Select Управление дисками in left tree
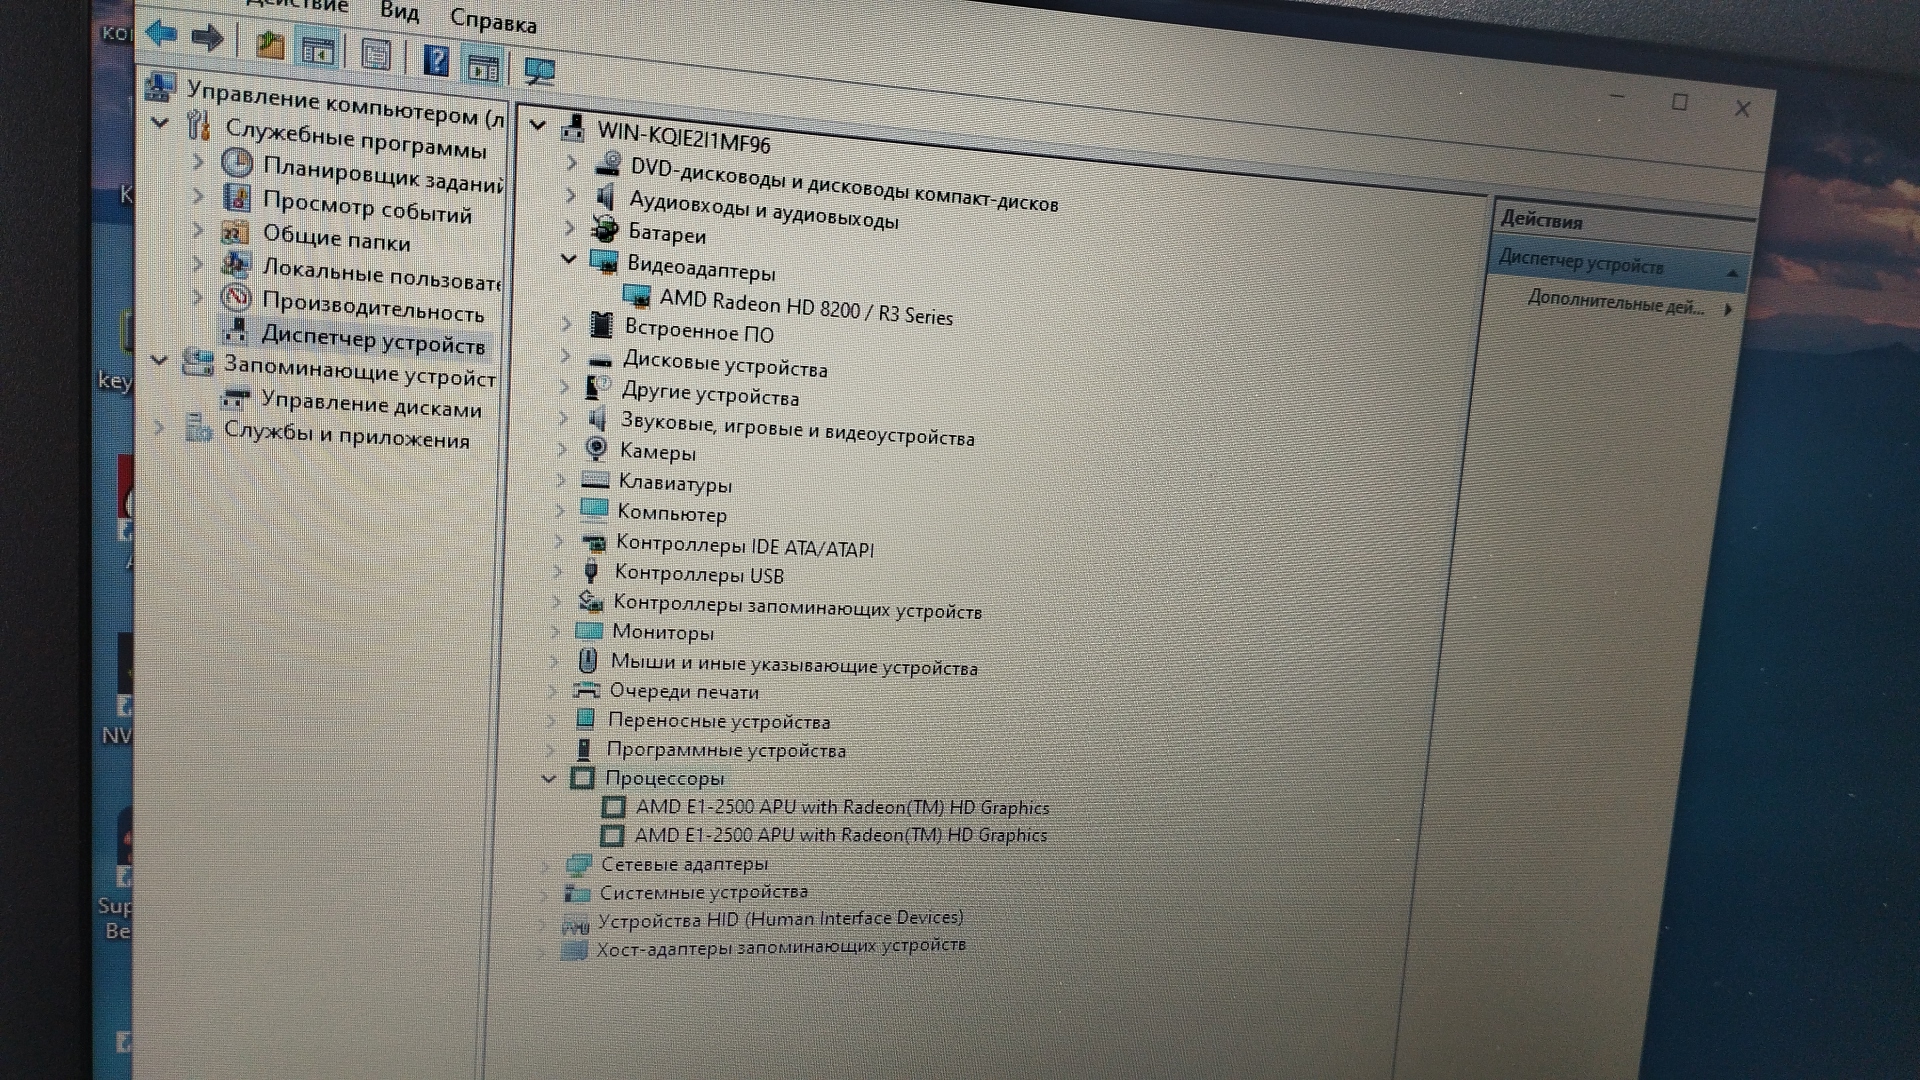 [x=370, y=406]
